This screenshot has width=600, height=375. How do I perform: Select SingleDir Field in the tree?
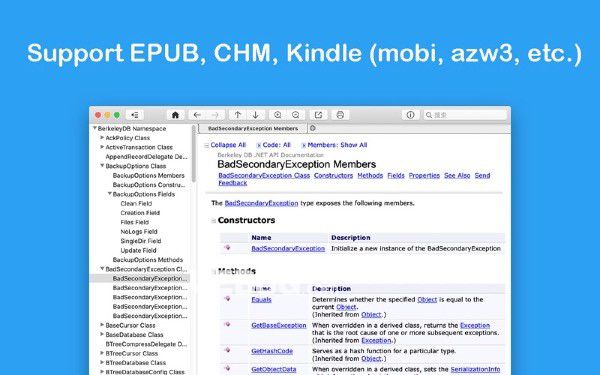point(140,241)
